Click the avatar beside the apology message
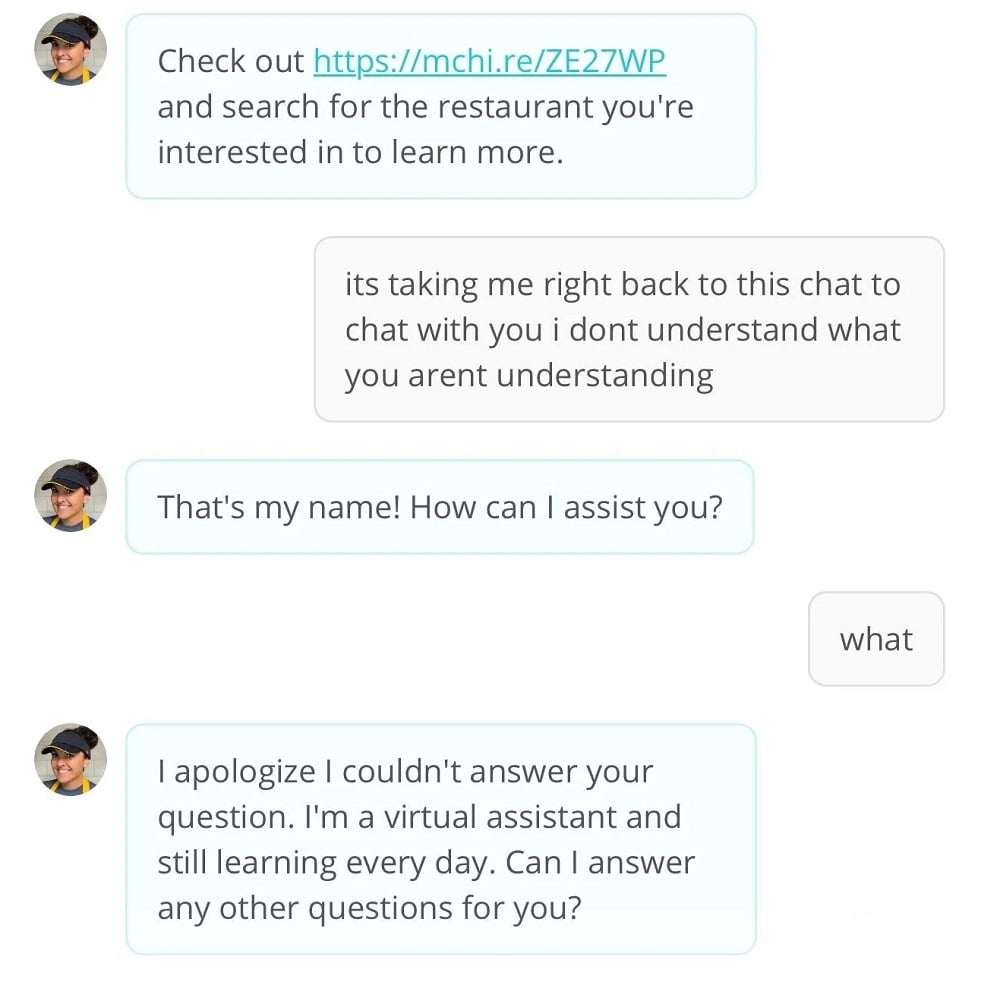Image resolution: width=1000 pixels, height=988 pixels. pyautogui.click(x=70, y=760)
